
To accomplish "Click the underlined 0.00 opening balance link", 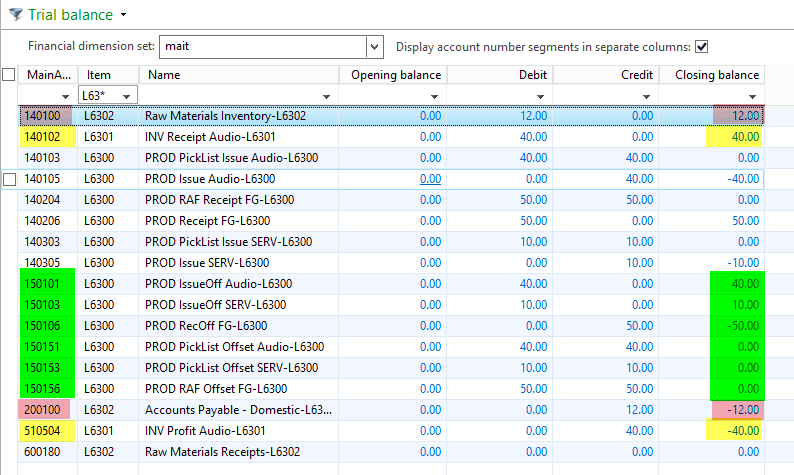I will click(x=430, y=179).
